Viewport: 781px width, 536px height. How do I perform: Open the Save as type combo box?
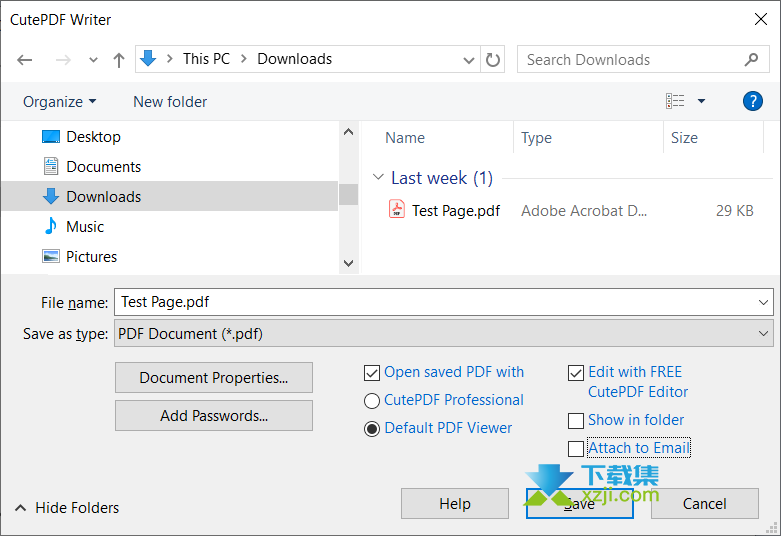click(443, 333)
